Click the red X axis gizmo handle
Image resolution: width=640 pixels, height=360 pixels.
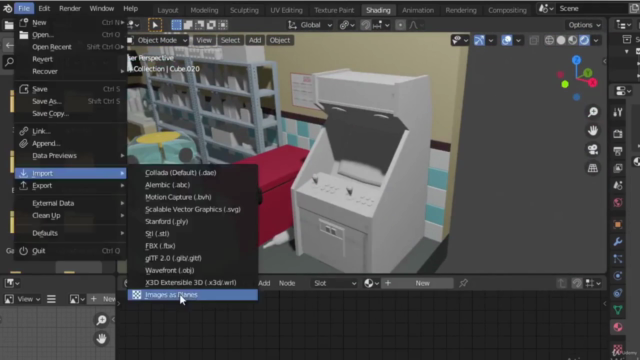tap(593, 83)
